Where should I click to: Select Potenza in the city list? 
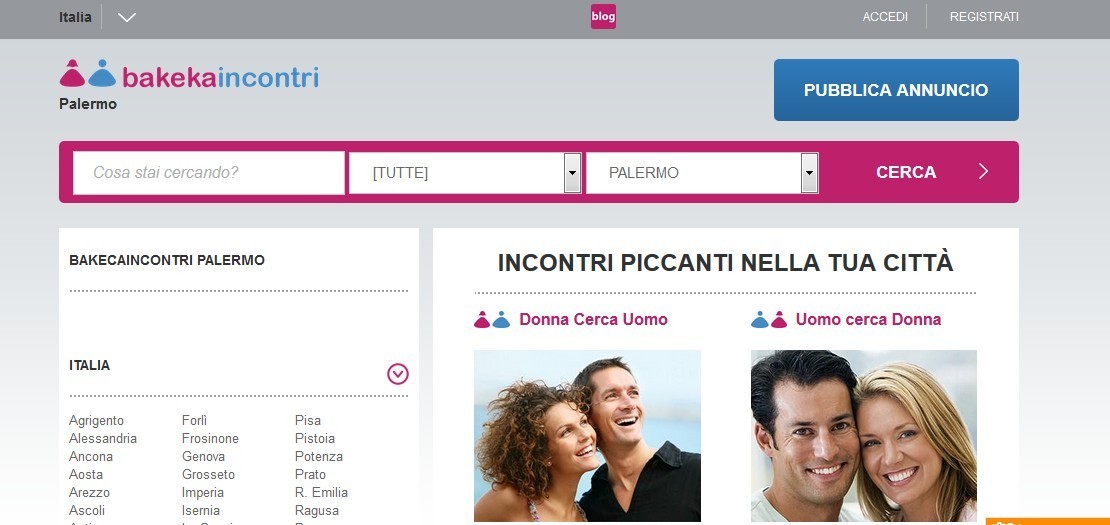[x=319, y=456]
